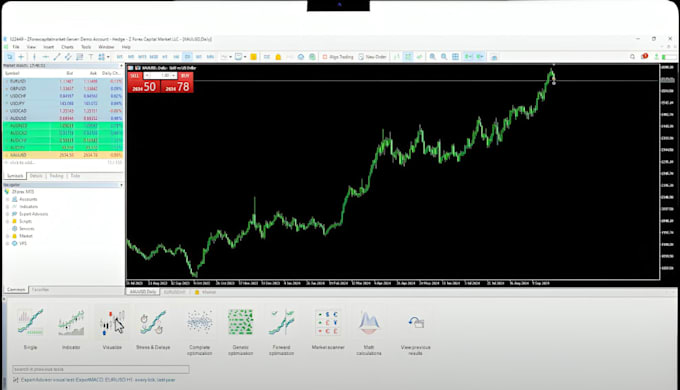Open the Charts menu
Image resolution: width=680 pixels, height=390 pixels.
coord(67,47)
